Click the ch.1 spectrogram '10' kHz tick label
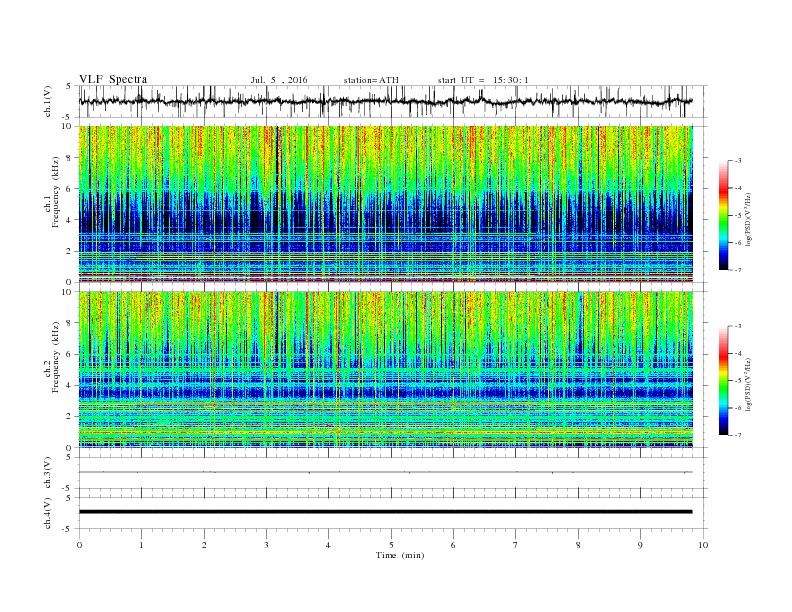Viewport: 792px width, 612px height. click(68, 126)
